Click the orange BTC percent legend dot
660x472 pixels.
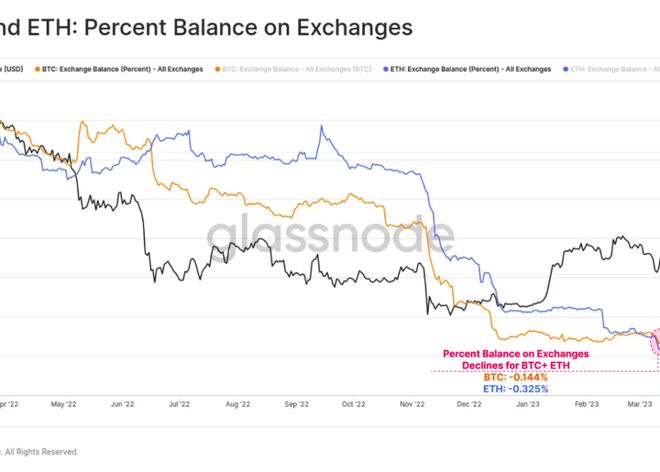37,69
